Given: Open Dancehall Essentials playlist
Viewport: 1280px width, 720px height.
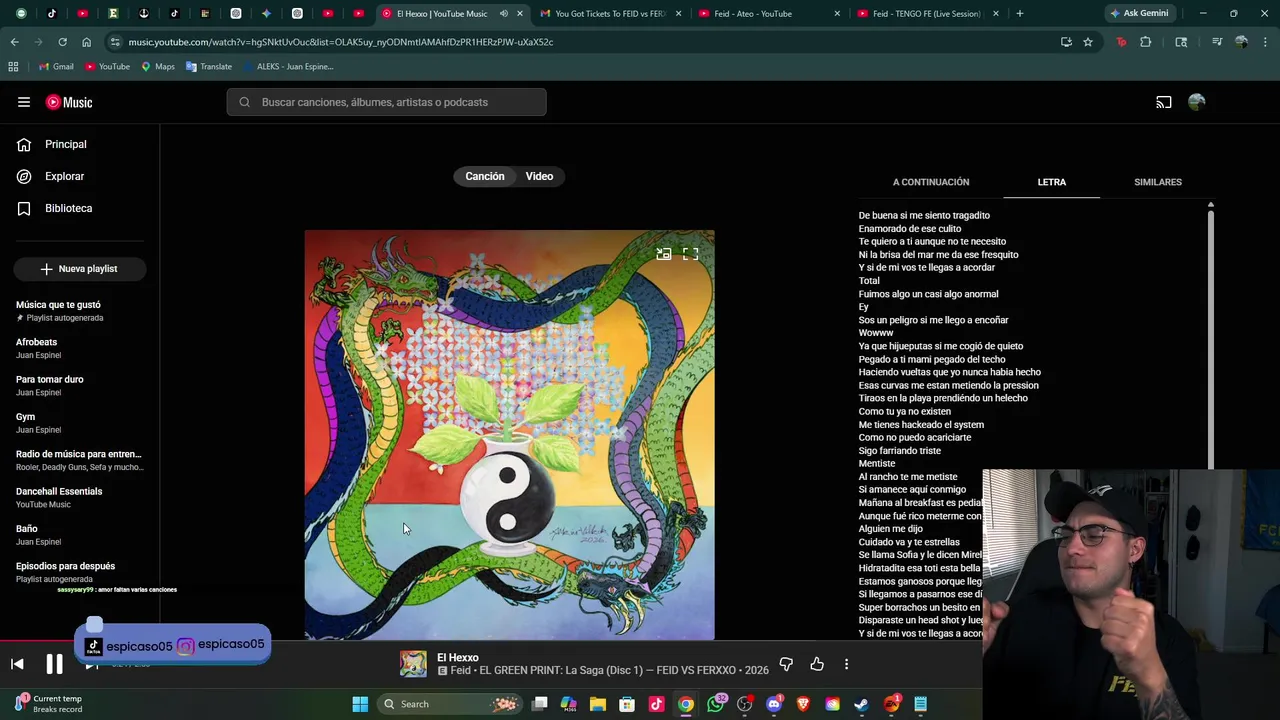Looking at the screenshot, I should (x=79, y=497).
